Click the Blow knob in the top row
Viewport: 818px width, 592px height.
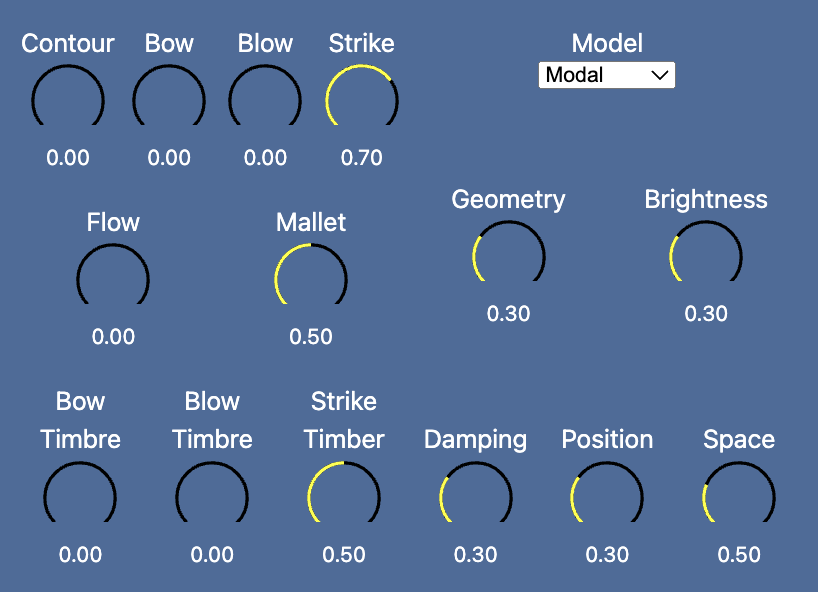(265, 95)
